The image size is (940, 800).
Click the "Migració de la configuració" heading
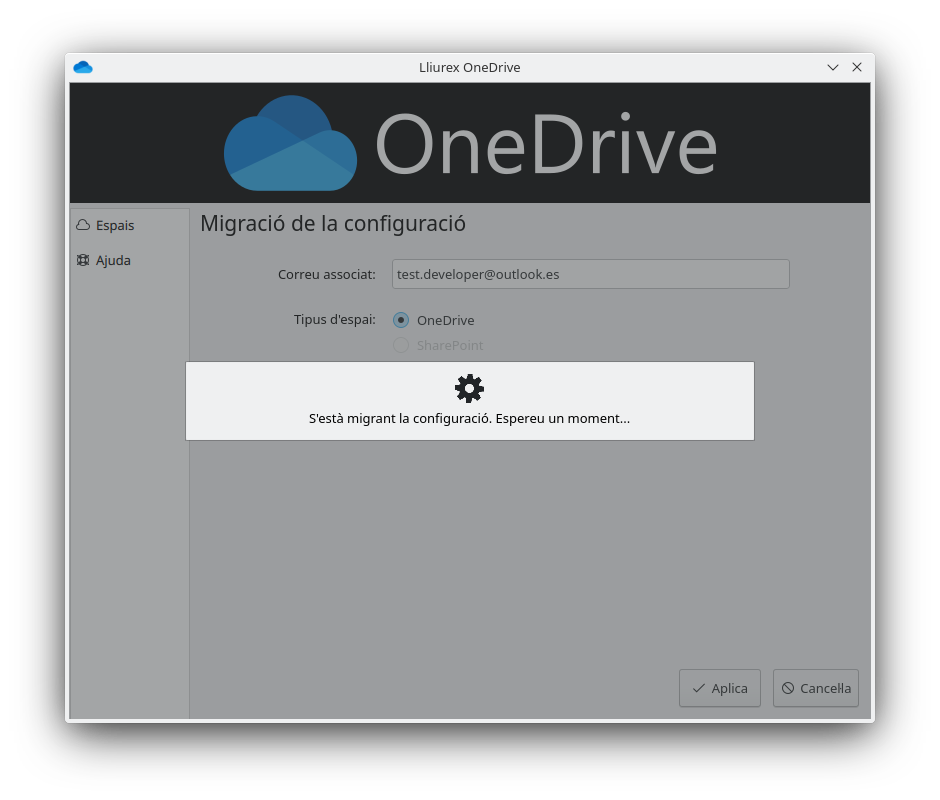pyautogui.click(x=333, y=223)
